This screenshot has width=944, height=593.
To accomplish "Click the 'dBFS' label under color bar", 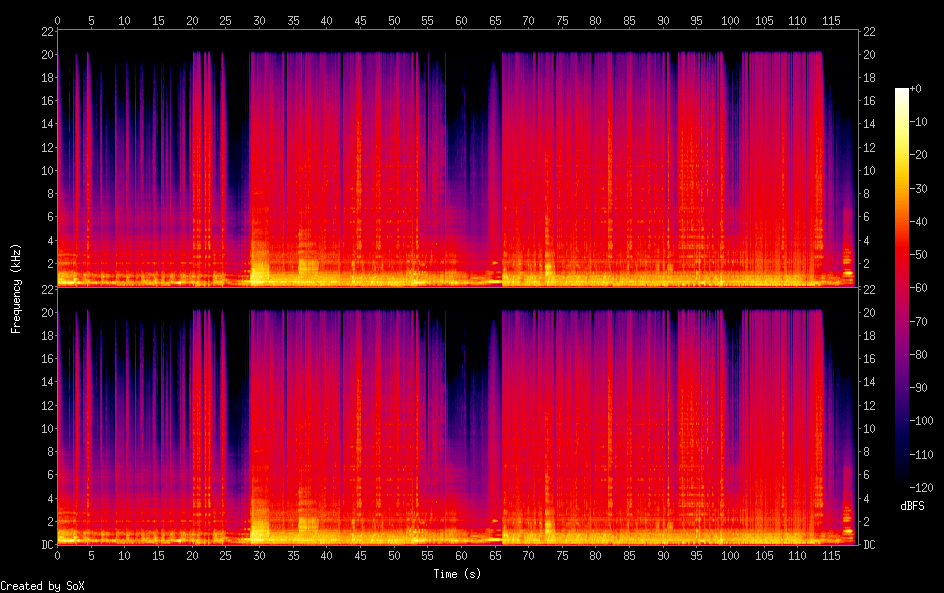I will pyautogui.click(x=912, y=507).
